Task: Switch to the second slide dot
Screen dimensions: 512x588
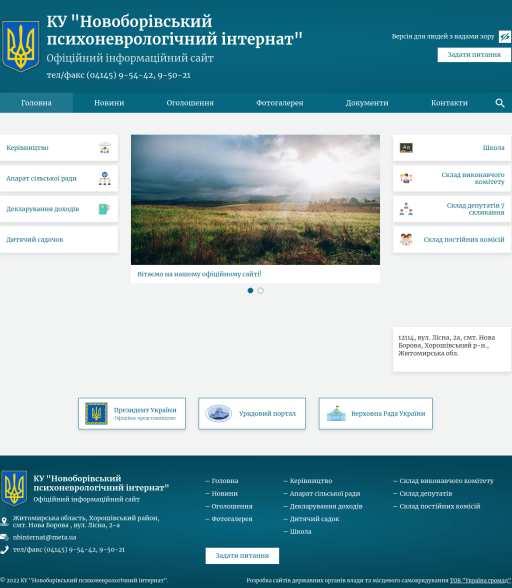Action: (x=260, y=291)
